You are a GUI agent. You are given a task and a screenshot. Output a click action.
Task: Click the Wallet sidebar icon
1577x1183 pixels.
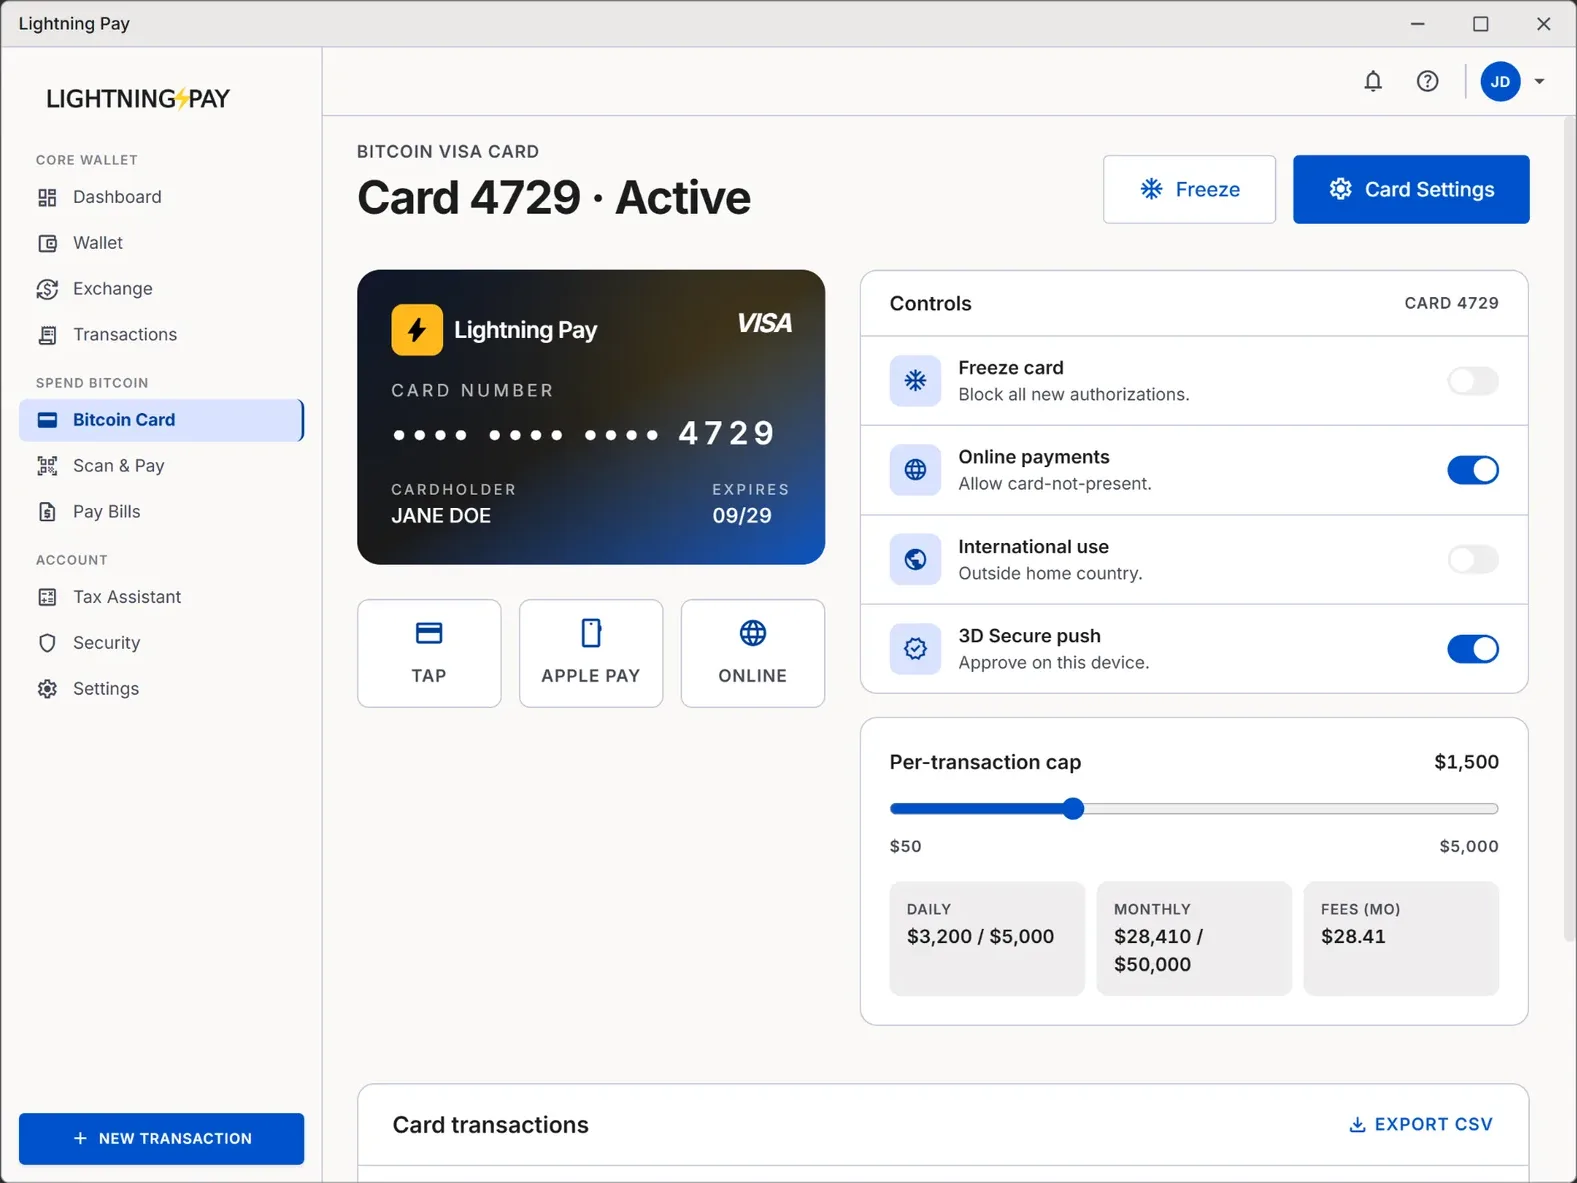click(x=47, y=243)
